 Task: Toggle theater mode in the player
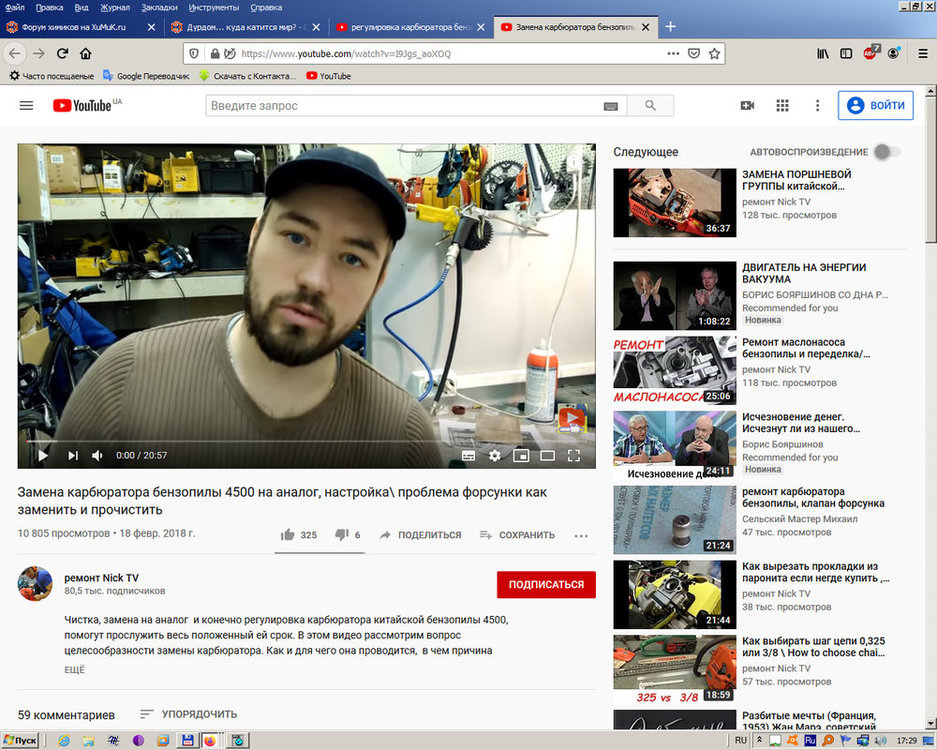coord(547,455)
